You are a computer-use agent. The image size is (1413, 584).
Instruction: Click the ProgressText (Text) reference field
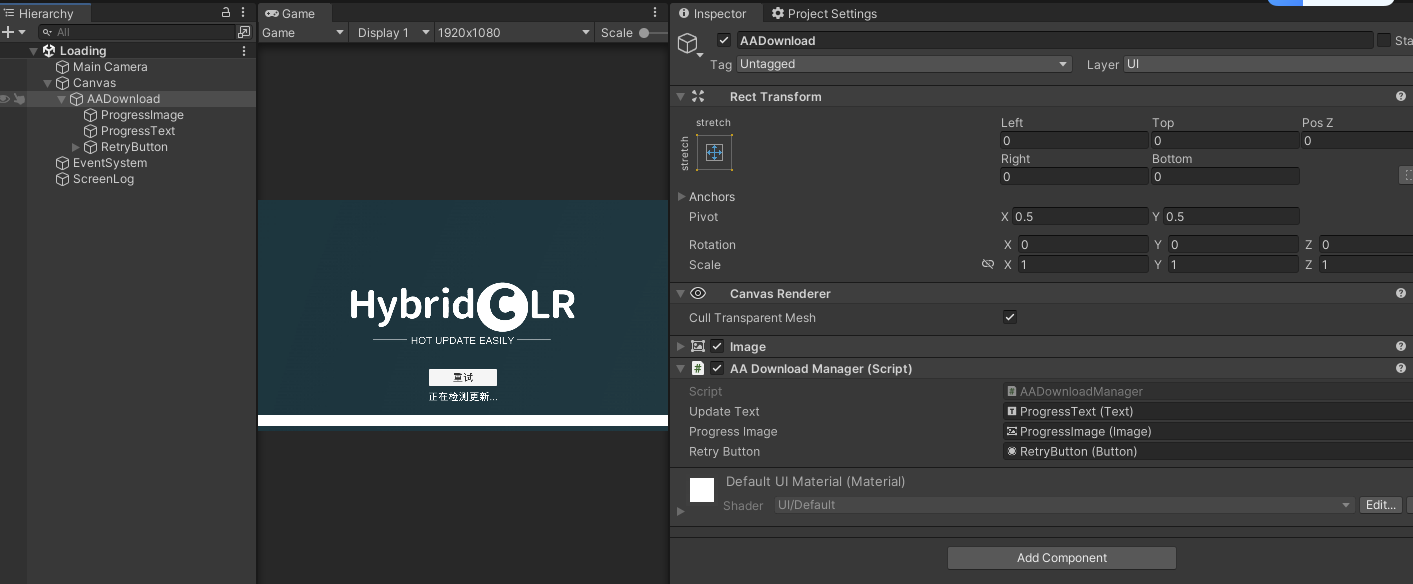coord(1208,412)
